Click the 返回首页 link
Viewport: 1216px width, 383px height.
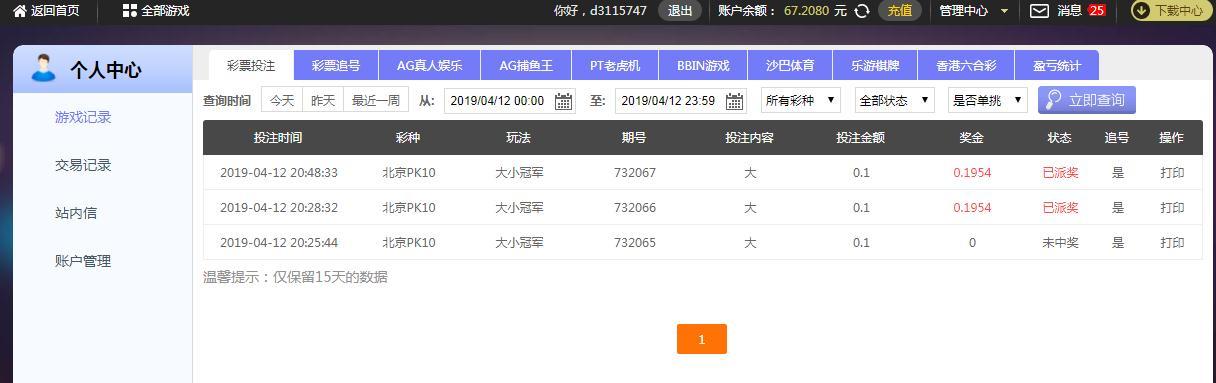[x=55, y=11]
